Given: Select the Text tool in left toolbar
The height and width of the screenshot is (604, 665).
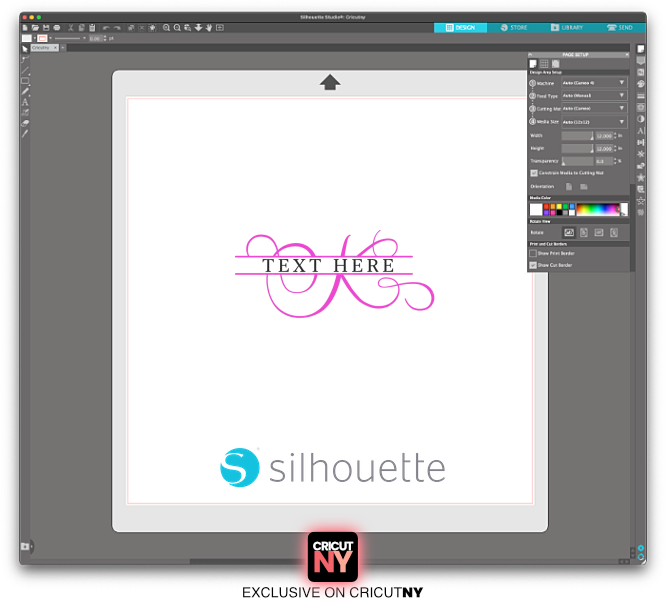Looking at the screenshot, I should pos(25,101).
